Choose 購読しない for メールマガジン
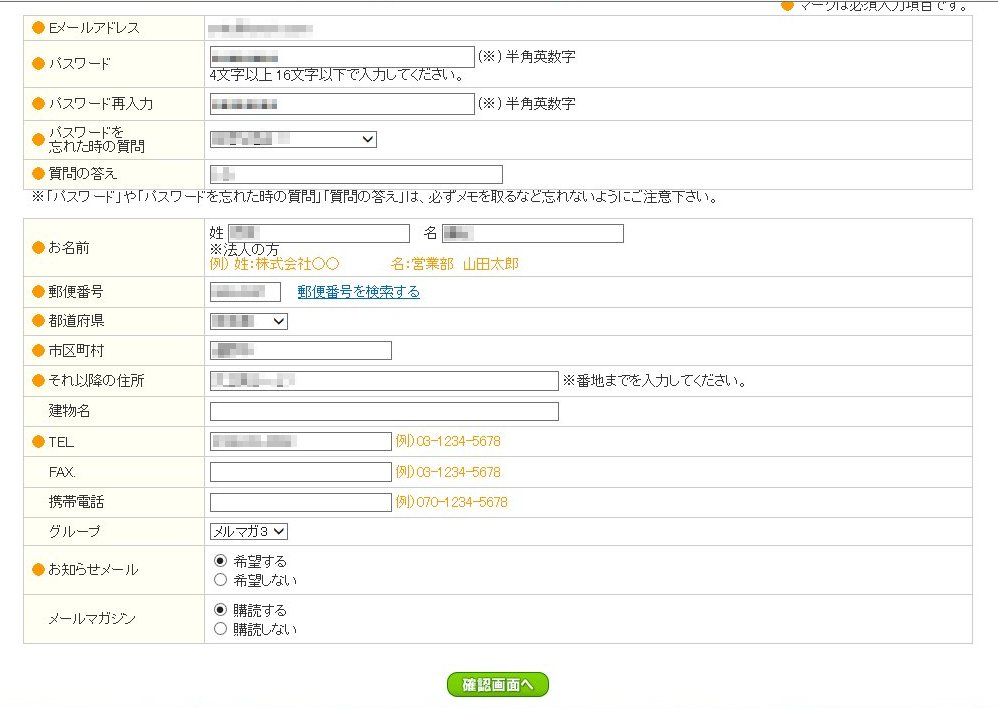The height and width of the screenshot is (708, 998). coord(221,629)
